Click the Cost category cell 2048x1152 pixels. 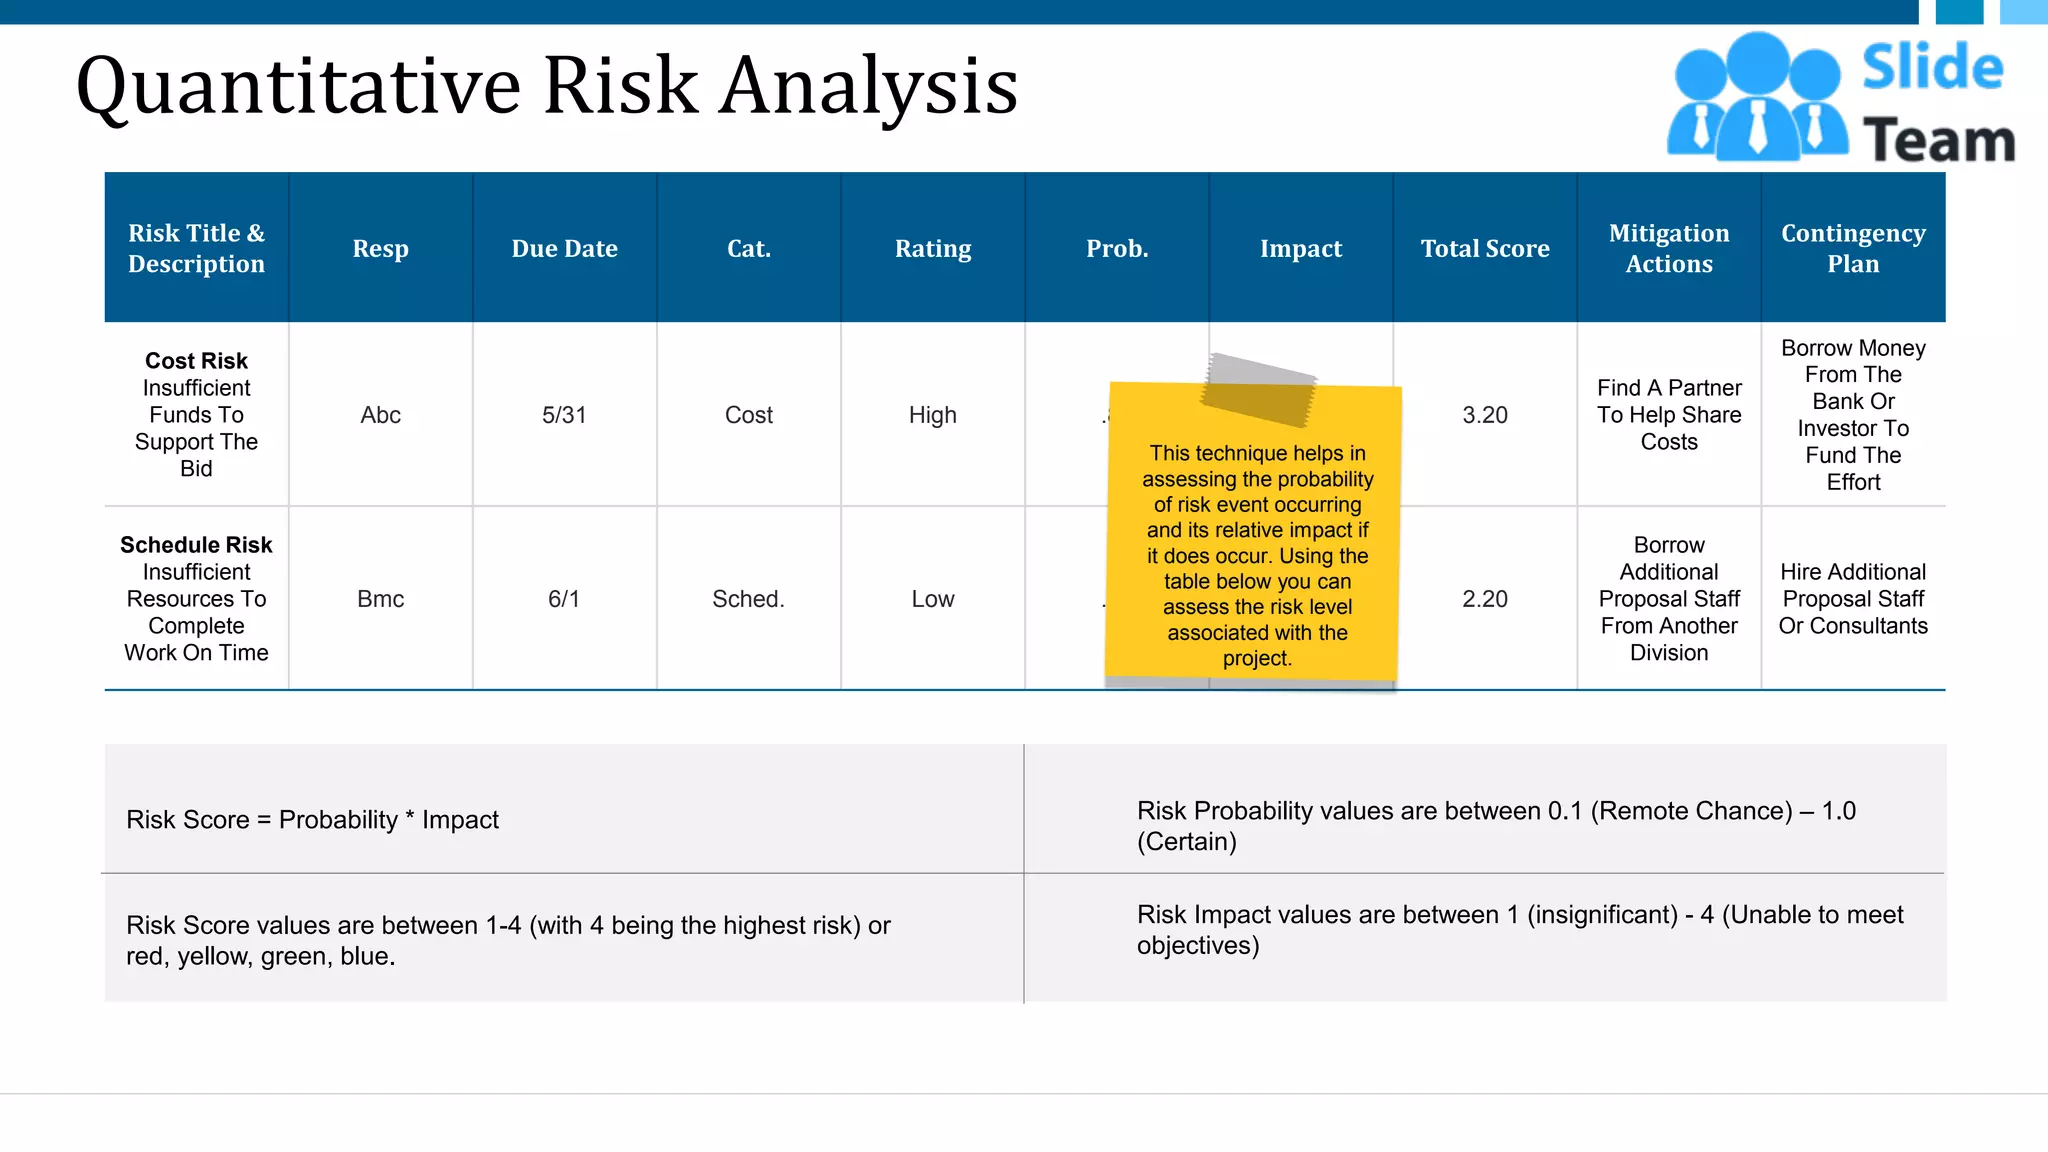pyautogui.click(x=749, y=414)
